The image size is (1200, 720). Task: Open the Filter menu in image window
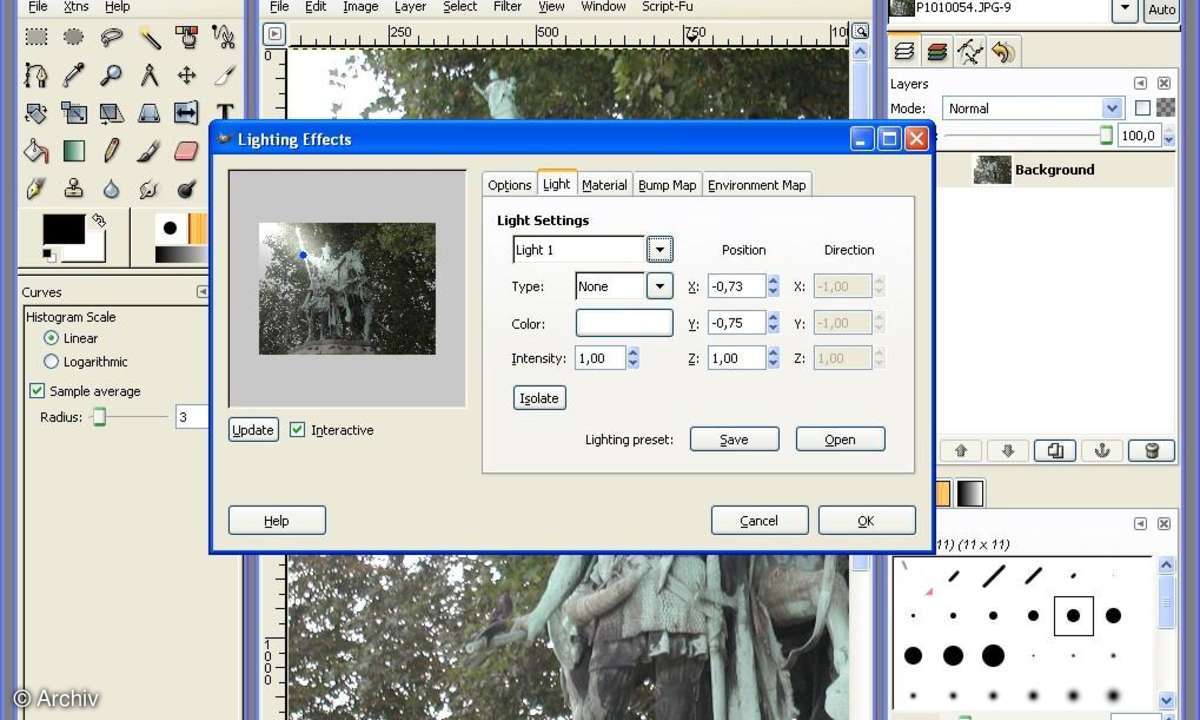[x=508, y=7]
